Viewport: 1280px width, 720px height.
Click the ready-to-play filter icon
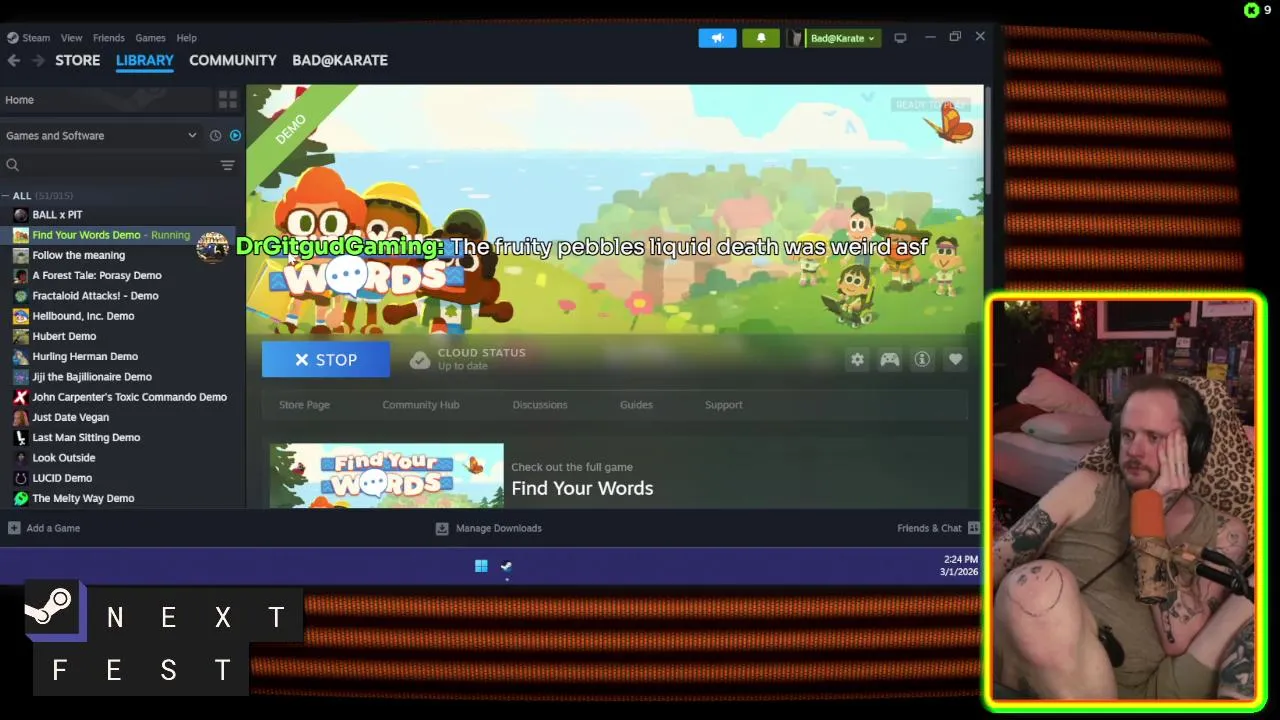[x=235, y=136]
